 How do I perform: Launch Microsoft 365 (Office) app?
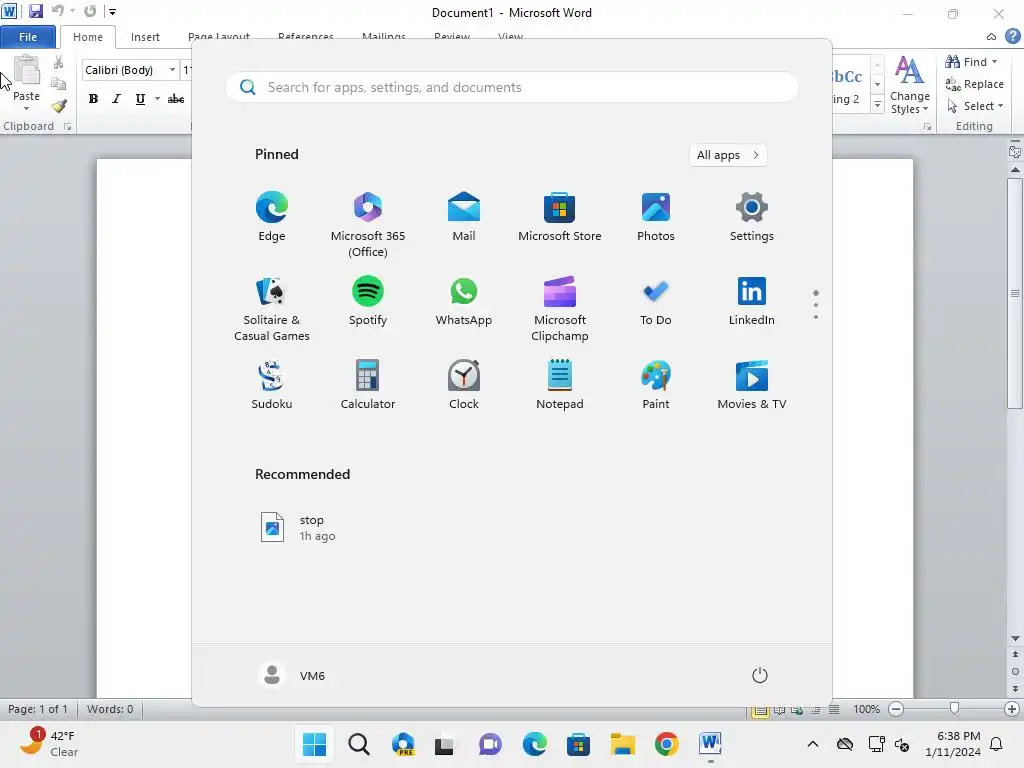368,225
